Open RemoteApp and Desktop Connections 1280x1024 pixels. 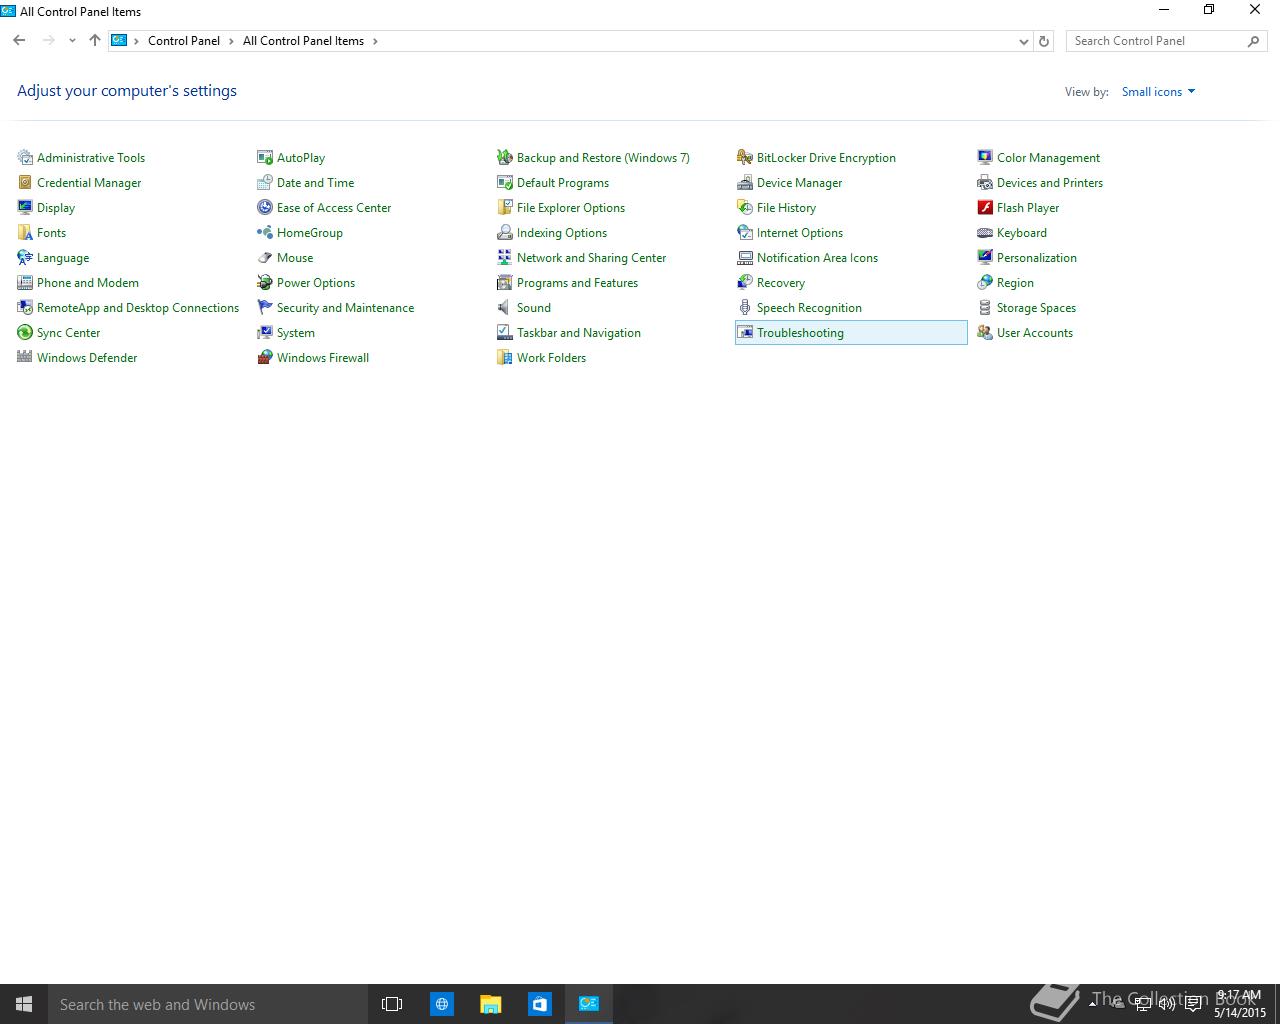[138, 308]
